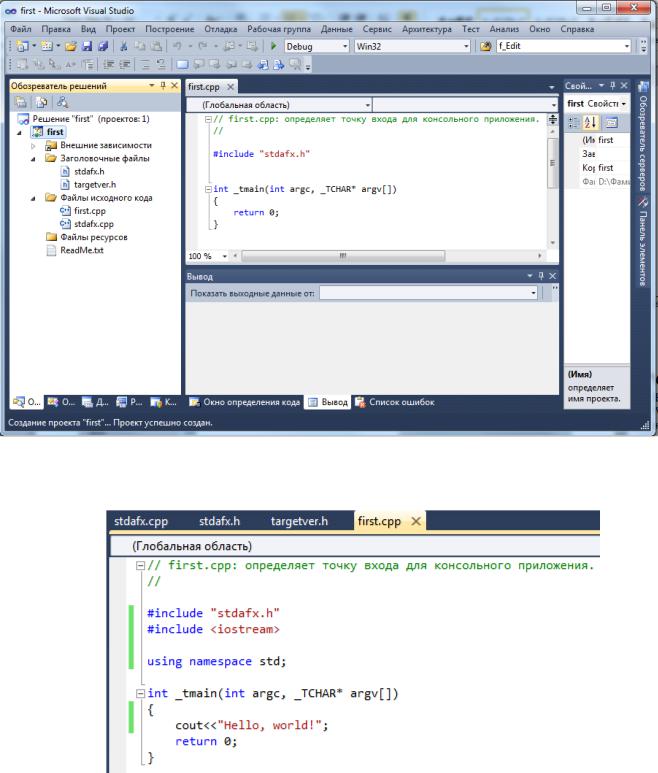Click View Class Diagram icon in Solution Explorer

coord(62,103)
